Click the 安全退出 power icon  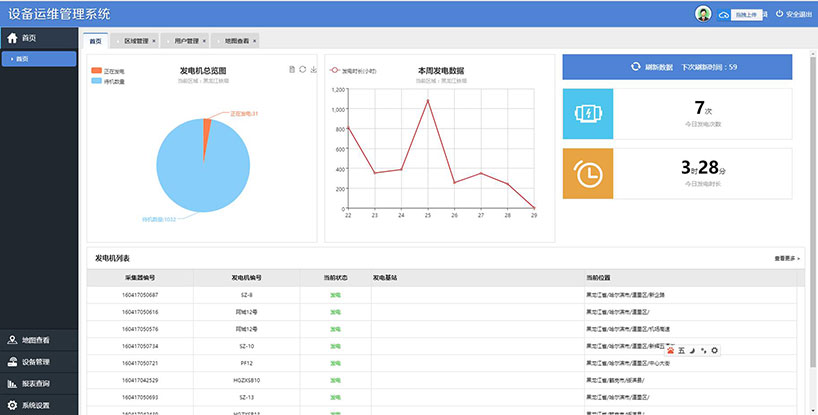[x=779, y=14]
